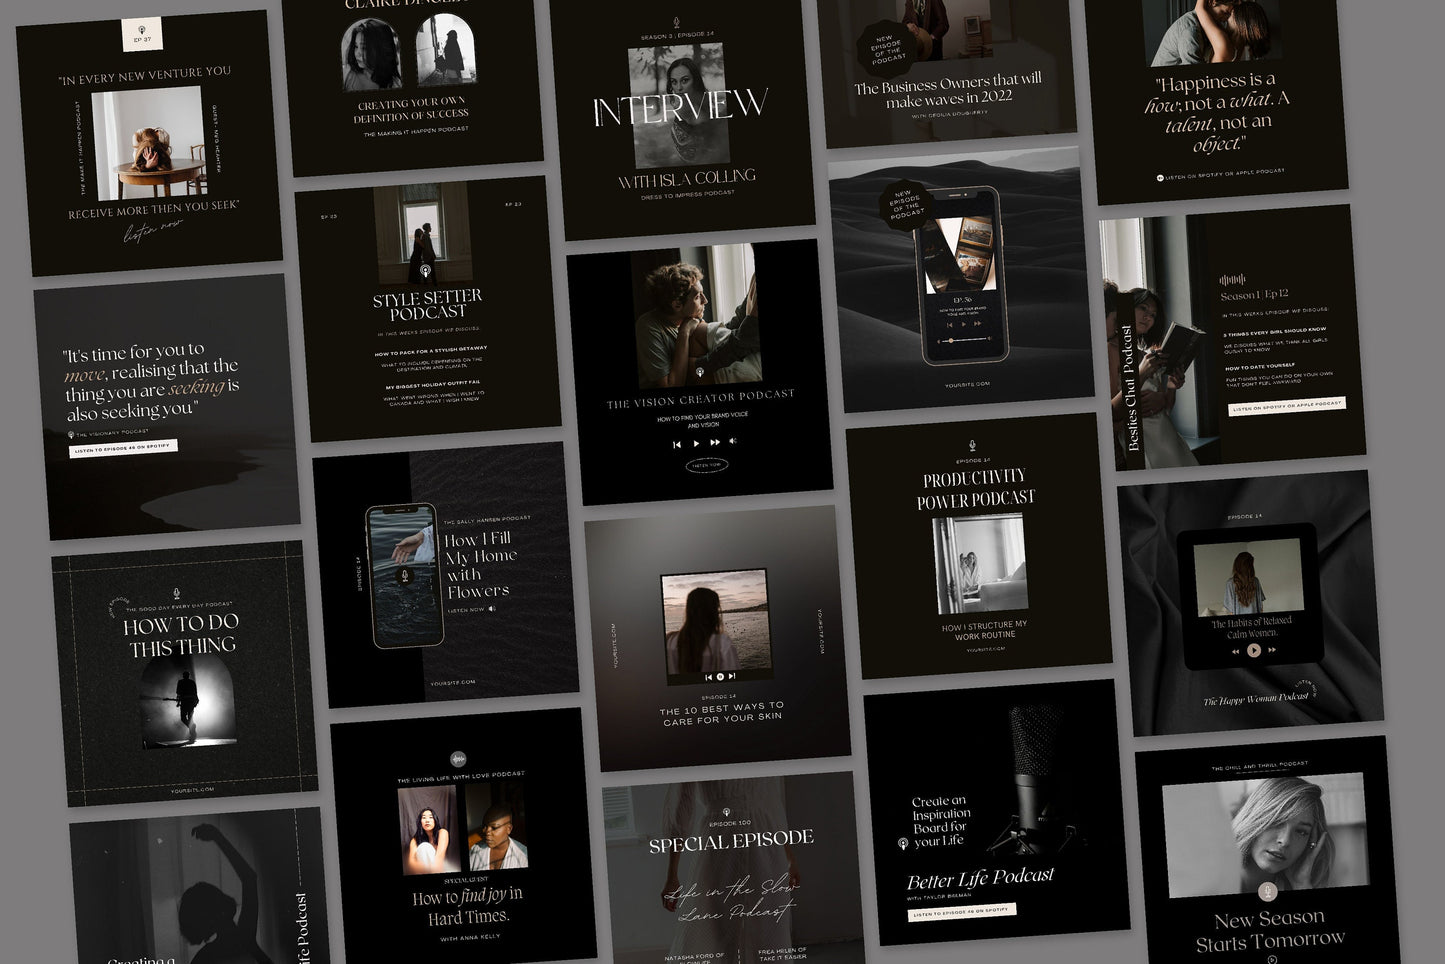Click microphone icon above Productivity Power Podcast
This screenshot has height=964, width=1445.
pyautogui.click(x=971, y=446)
